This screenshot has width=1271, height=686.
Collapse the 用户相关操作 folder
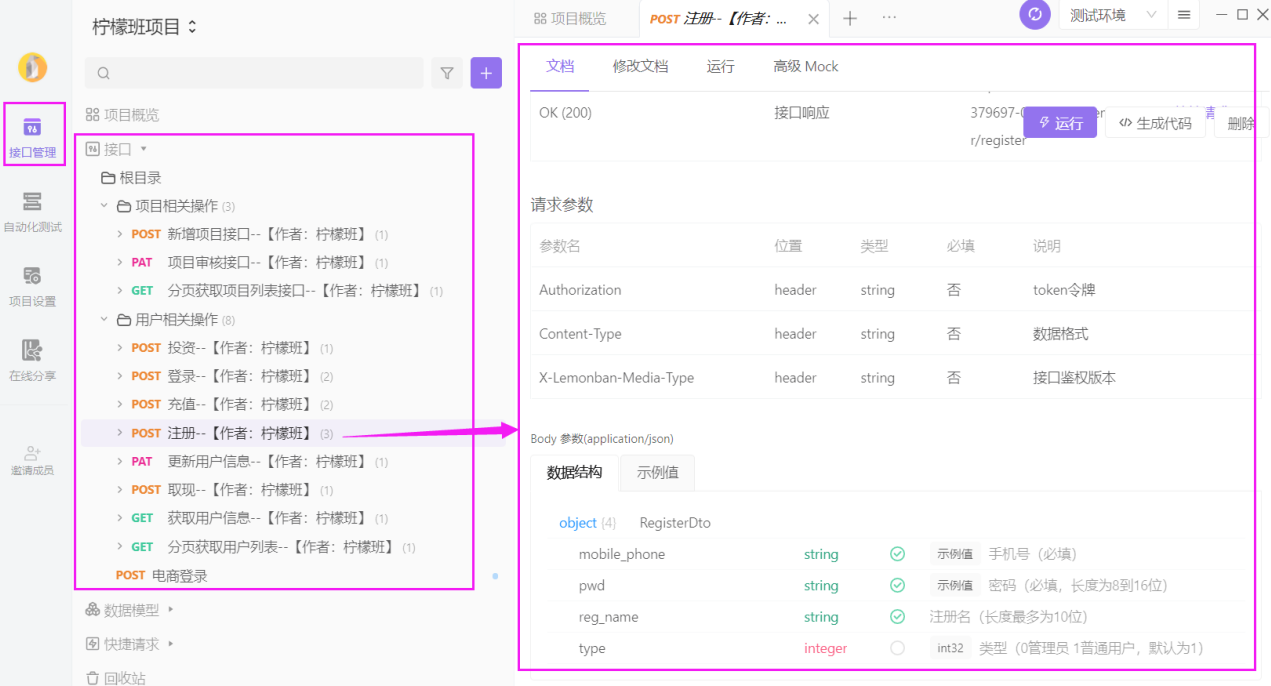tap(104, 320)
